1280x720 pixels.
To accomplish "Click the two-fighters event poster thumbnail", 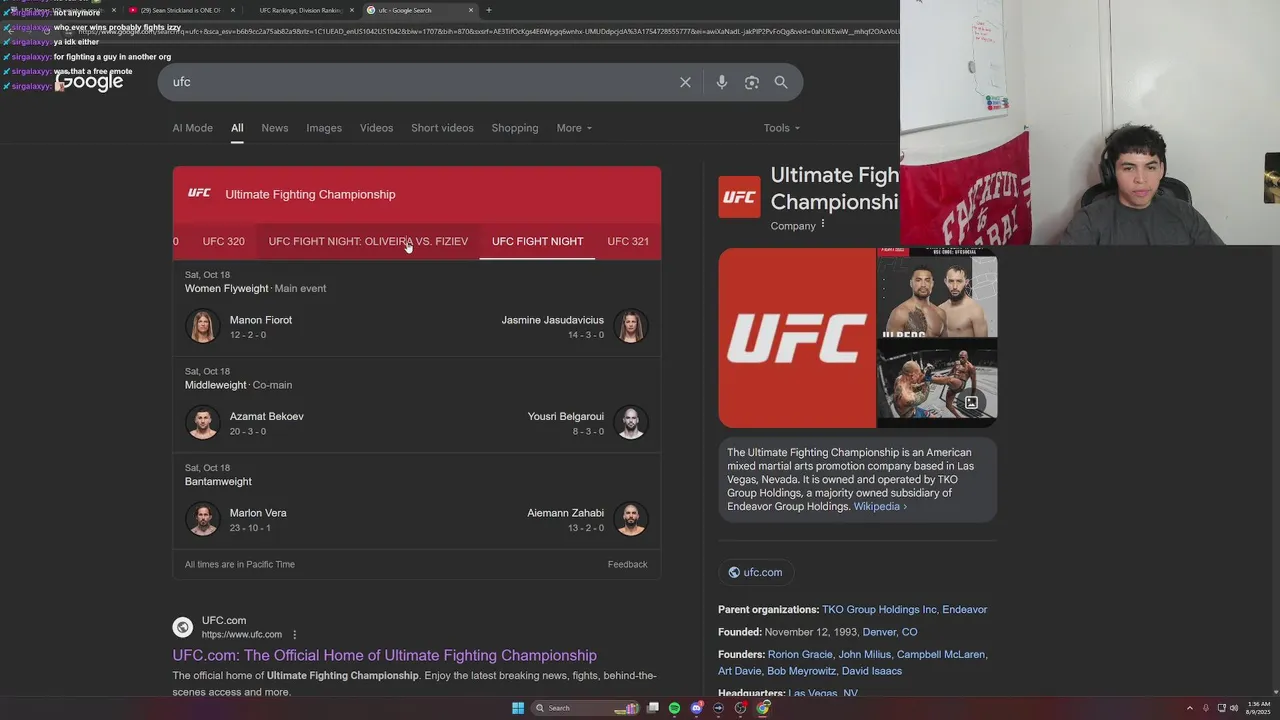I will click(937, 292).
